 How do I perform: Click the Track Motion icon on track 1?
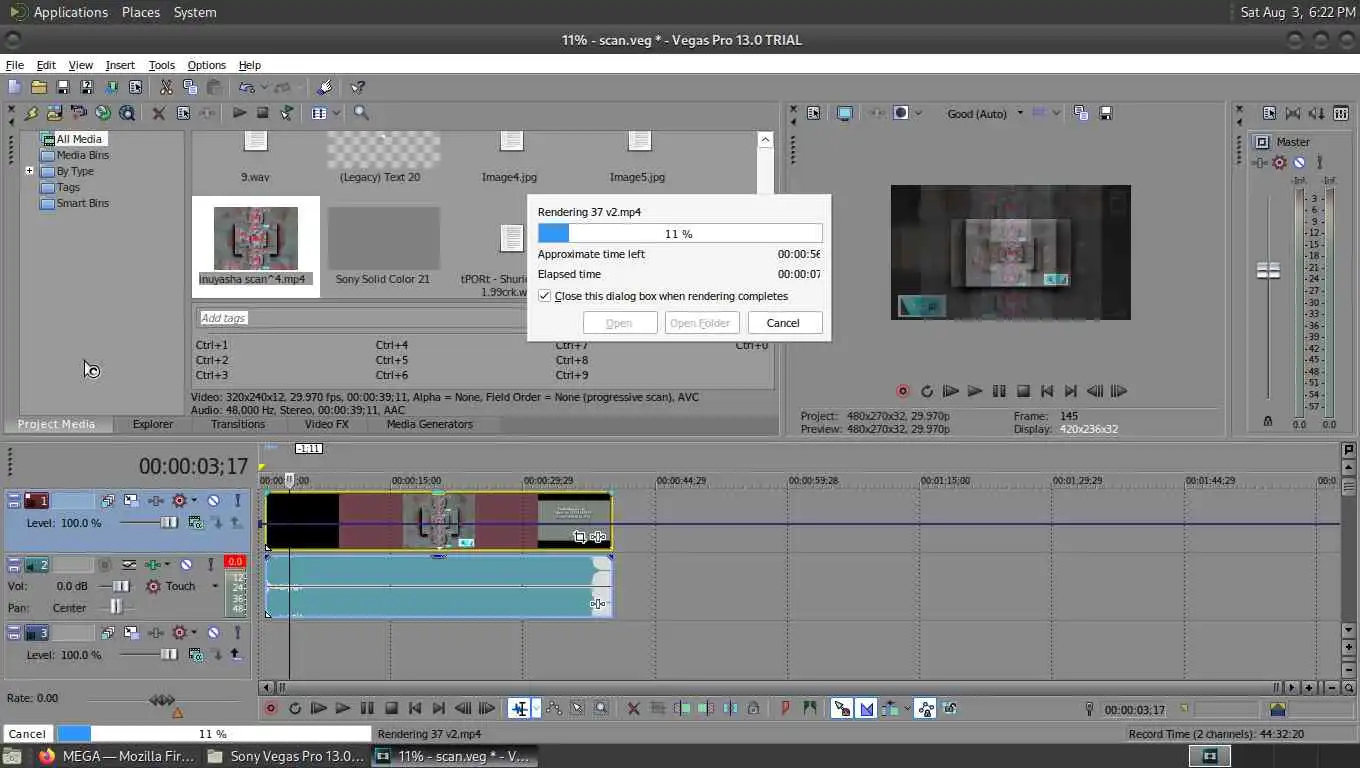[131, 500]
